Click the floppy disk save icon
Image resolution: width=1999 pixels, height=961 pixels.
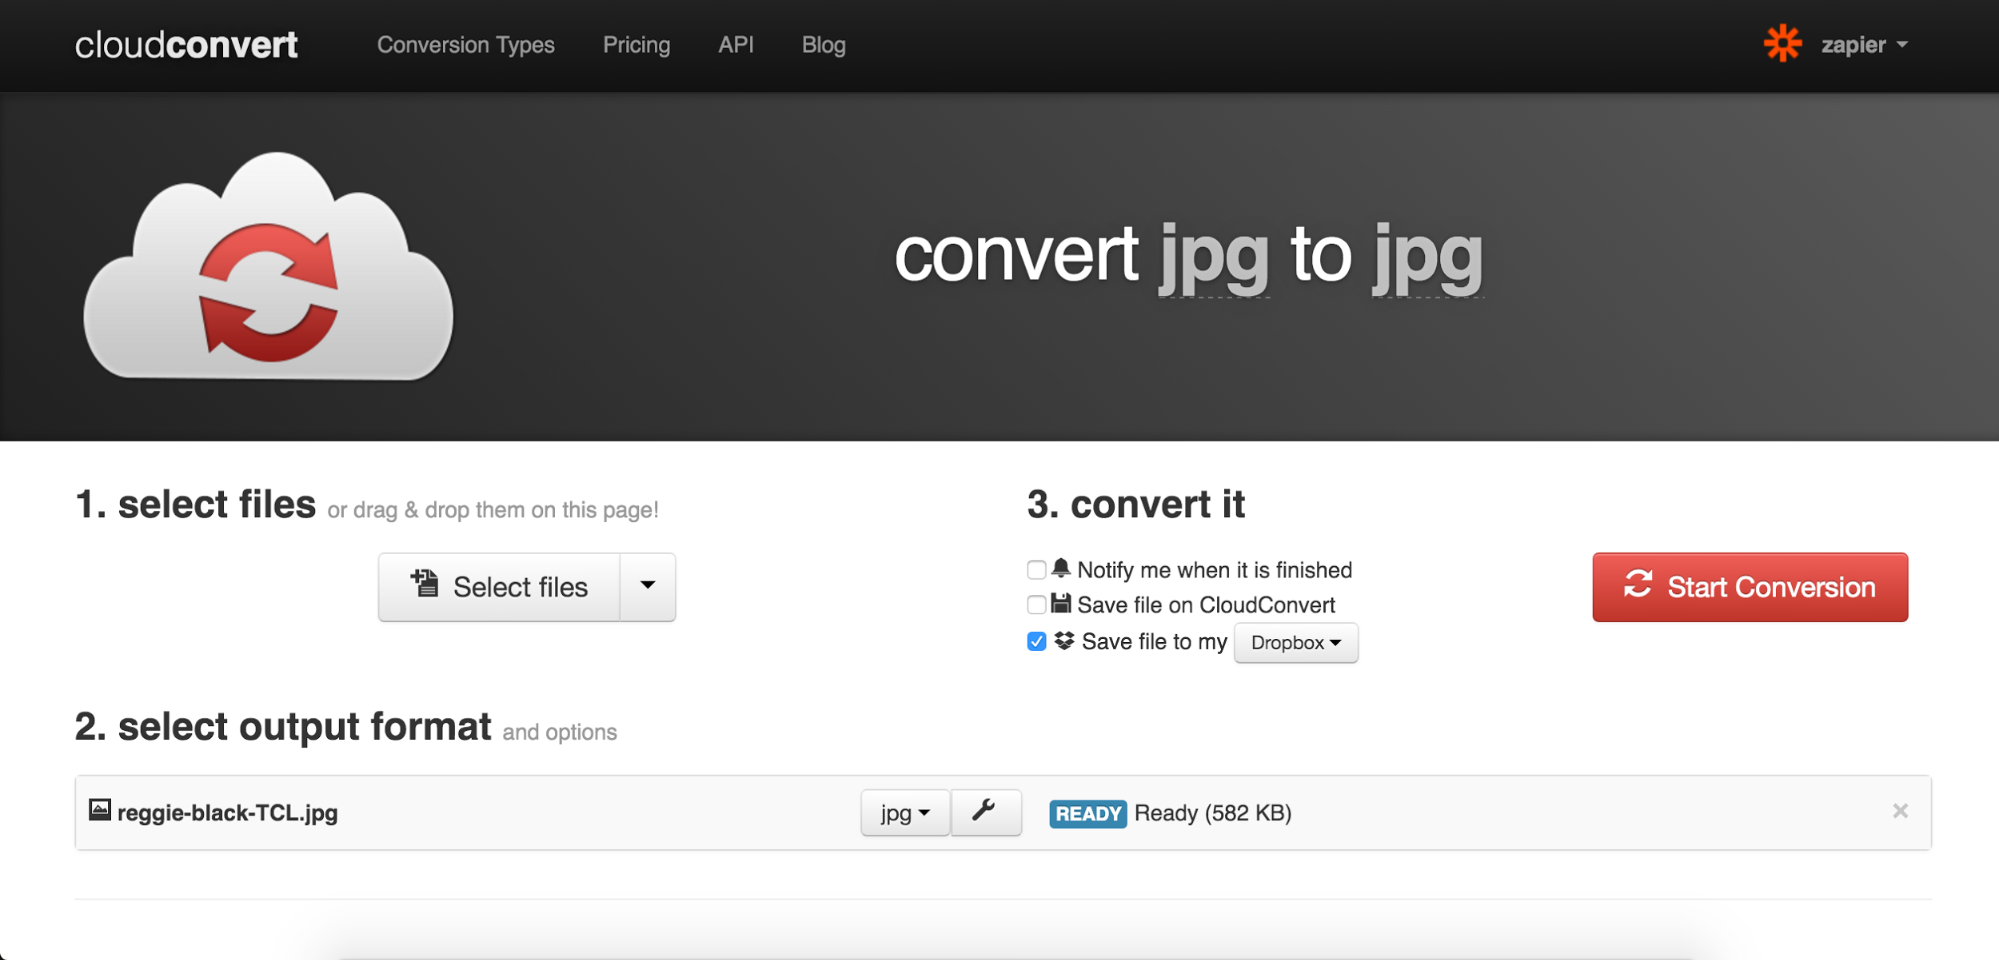click(x=1061, y=604)
